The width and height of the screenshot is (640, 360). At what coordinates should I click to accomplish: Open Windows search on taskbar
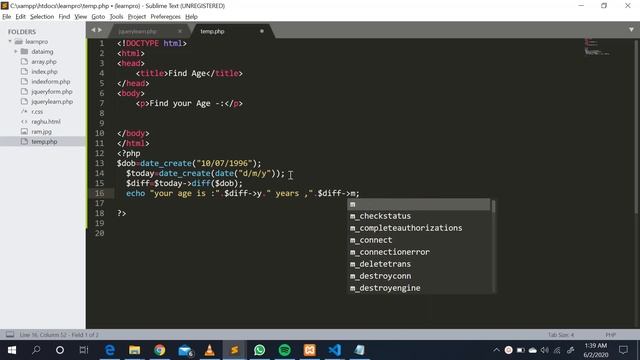point(36,350)
